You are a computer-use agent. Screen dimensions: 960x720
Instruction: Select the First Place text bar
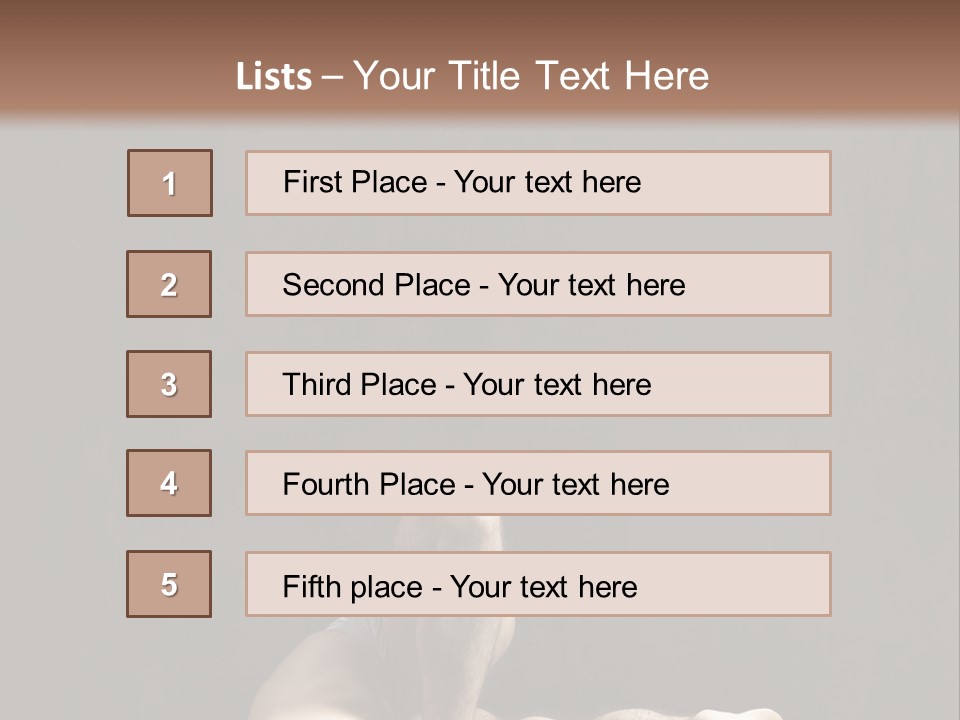(x=538, y=183)
